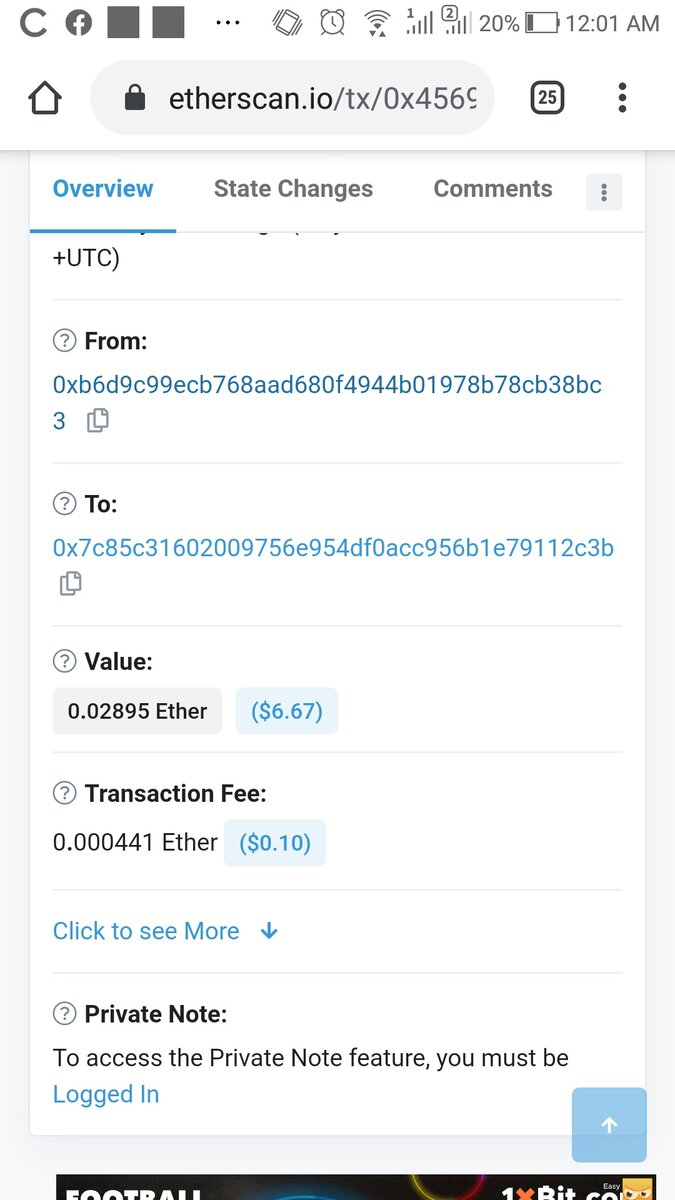The image size is (675, 1200).
Task: Tap the browser home icon
Action: [x=45, y=98]
